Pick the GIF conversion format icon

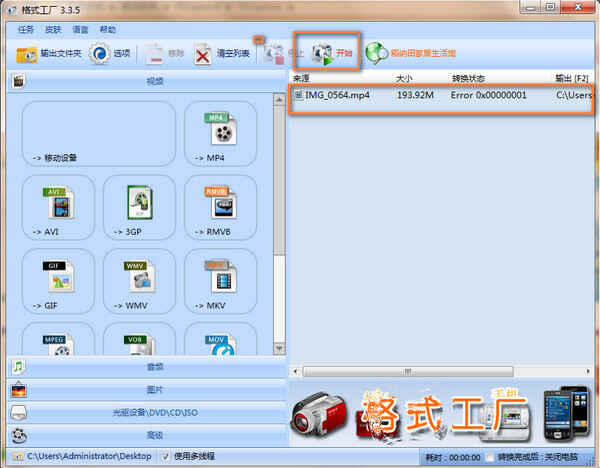[58, 280]
